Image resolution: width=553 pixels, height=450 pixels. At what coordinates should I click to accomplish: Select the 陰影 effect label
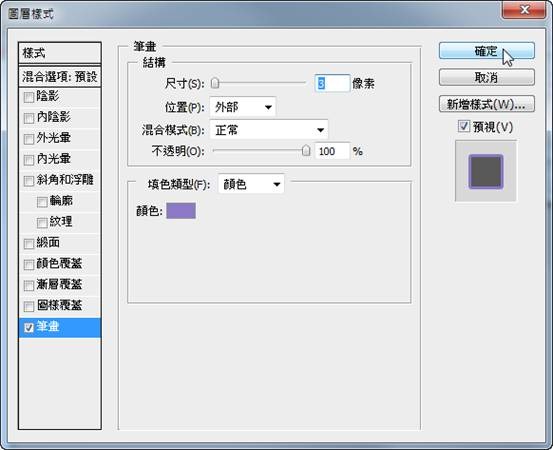pos(48,96)
